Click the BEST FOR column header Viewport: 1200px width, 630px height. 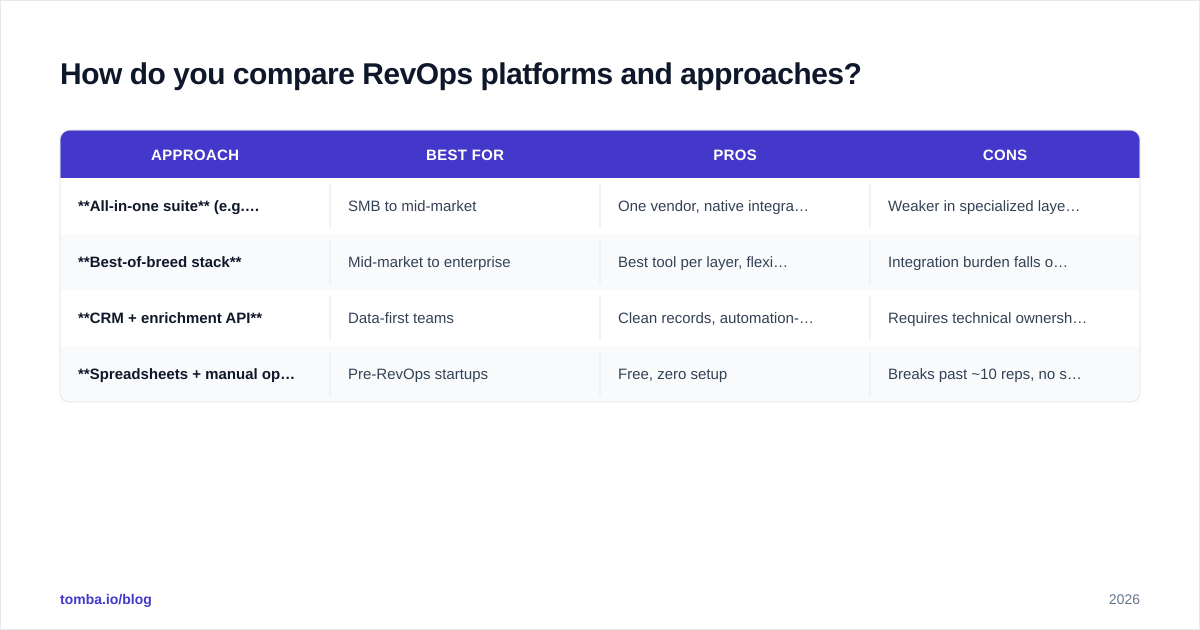(x=465, y=155)
